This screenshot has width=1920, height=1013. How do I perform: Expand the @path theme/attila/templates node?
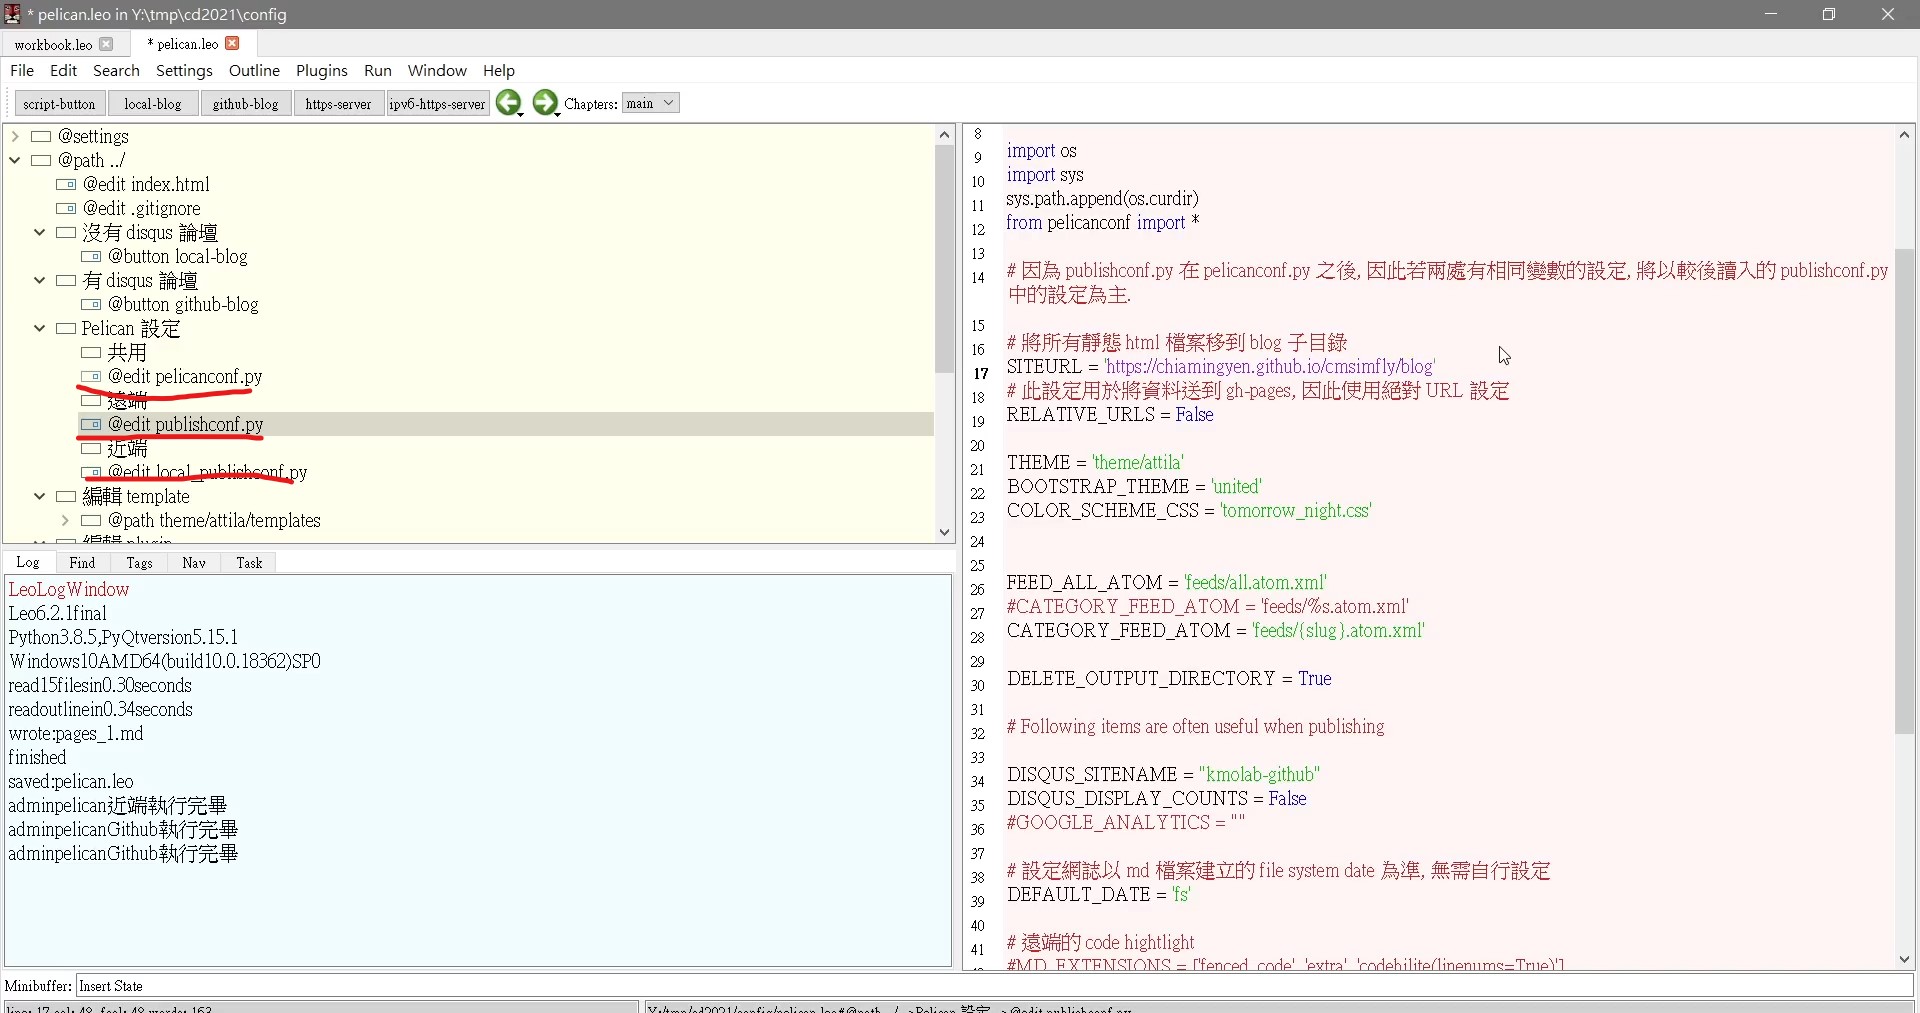(x=65, y=521)
